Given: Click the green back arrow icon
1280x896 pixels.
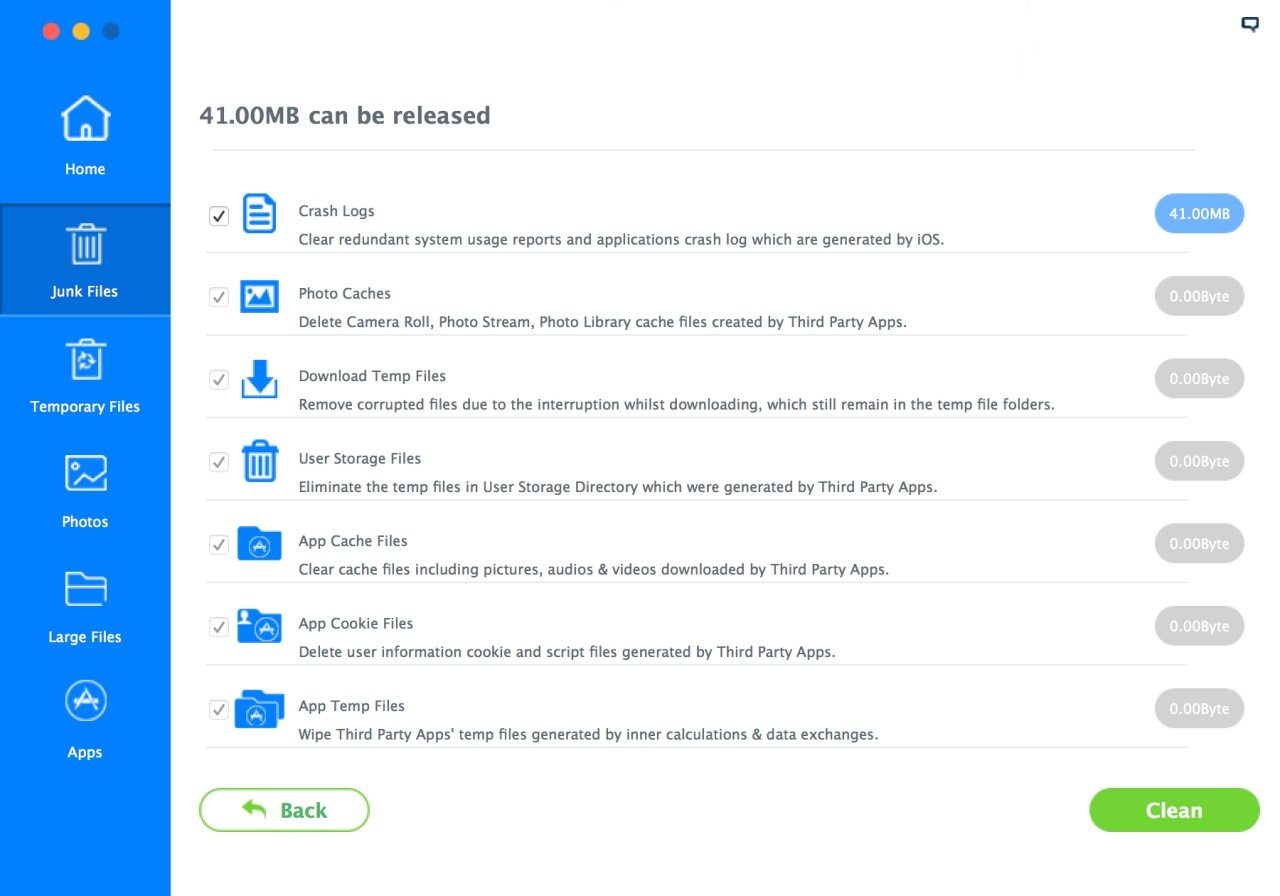Looking at the screenshot, I should 254,808.
